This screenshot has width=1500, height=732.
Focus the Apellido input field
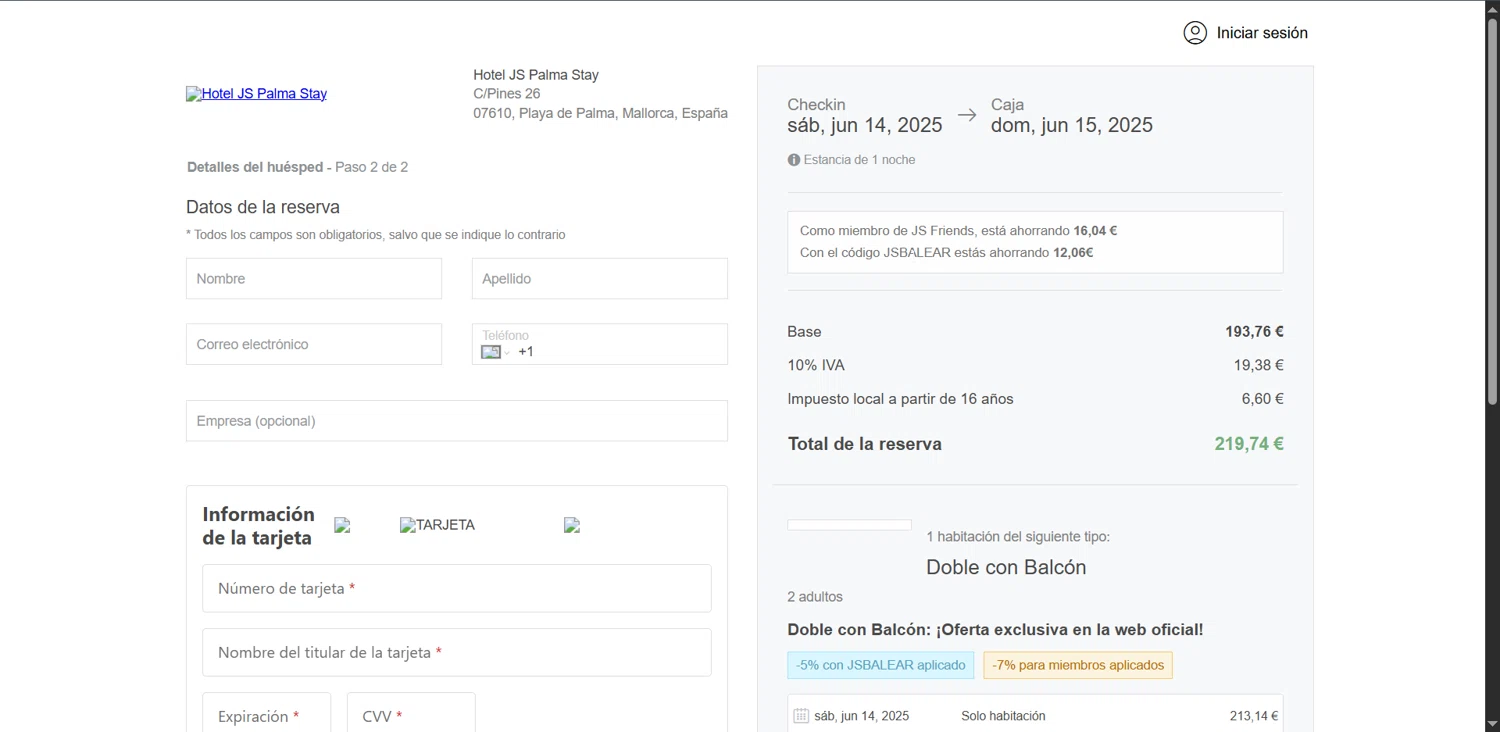point(600,279)
